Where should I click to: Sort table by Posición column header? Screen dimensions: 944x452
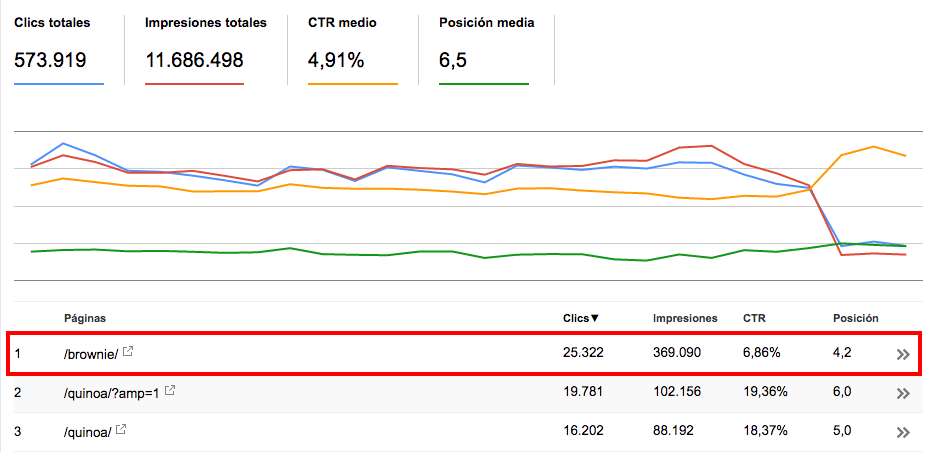(856, 318)
